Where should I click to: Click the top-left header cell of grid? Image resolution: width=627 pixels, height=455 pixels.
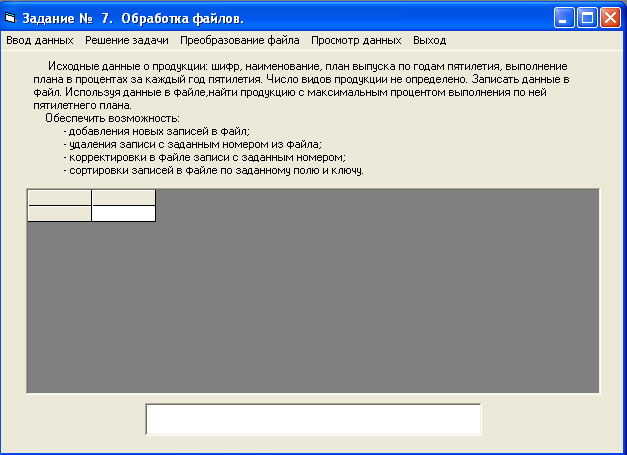(x=60, y=198)
